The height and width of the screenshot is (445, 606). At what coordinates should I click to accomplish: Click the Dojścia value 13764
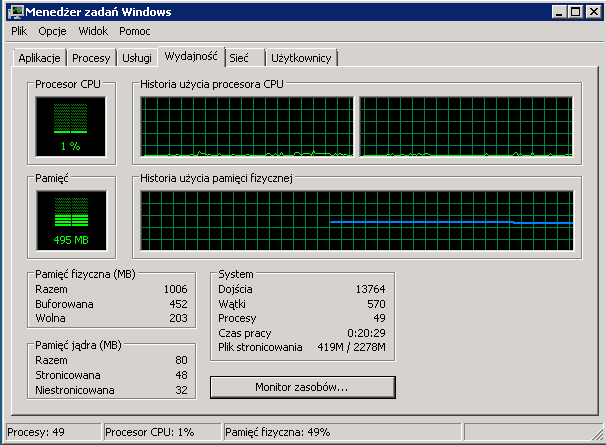coord(370,289)
